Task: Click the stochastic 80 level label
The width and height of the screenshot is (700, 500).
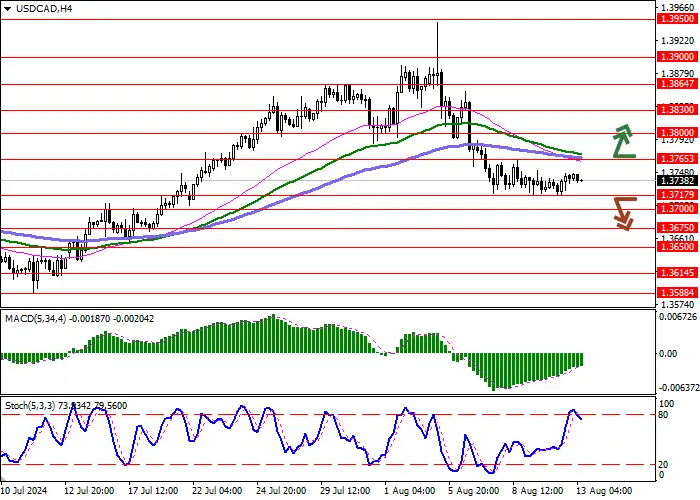Action: 663,415
